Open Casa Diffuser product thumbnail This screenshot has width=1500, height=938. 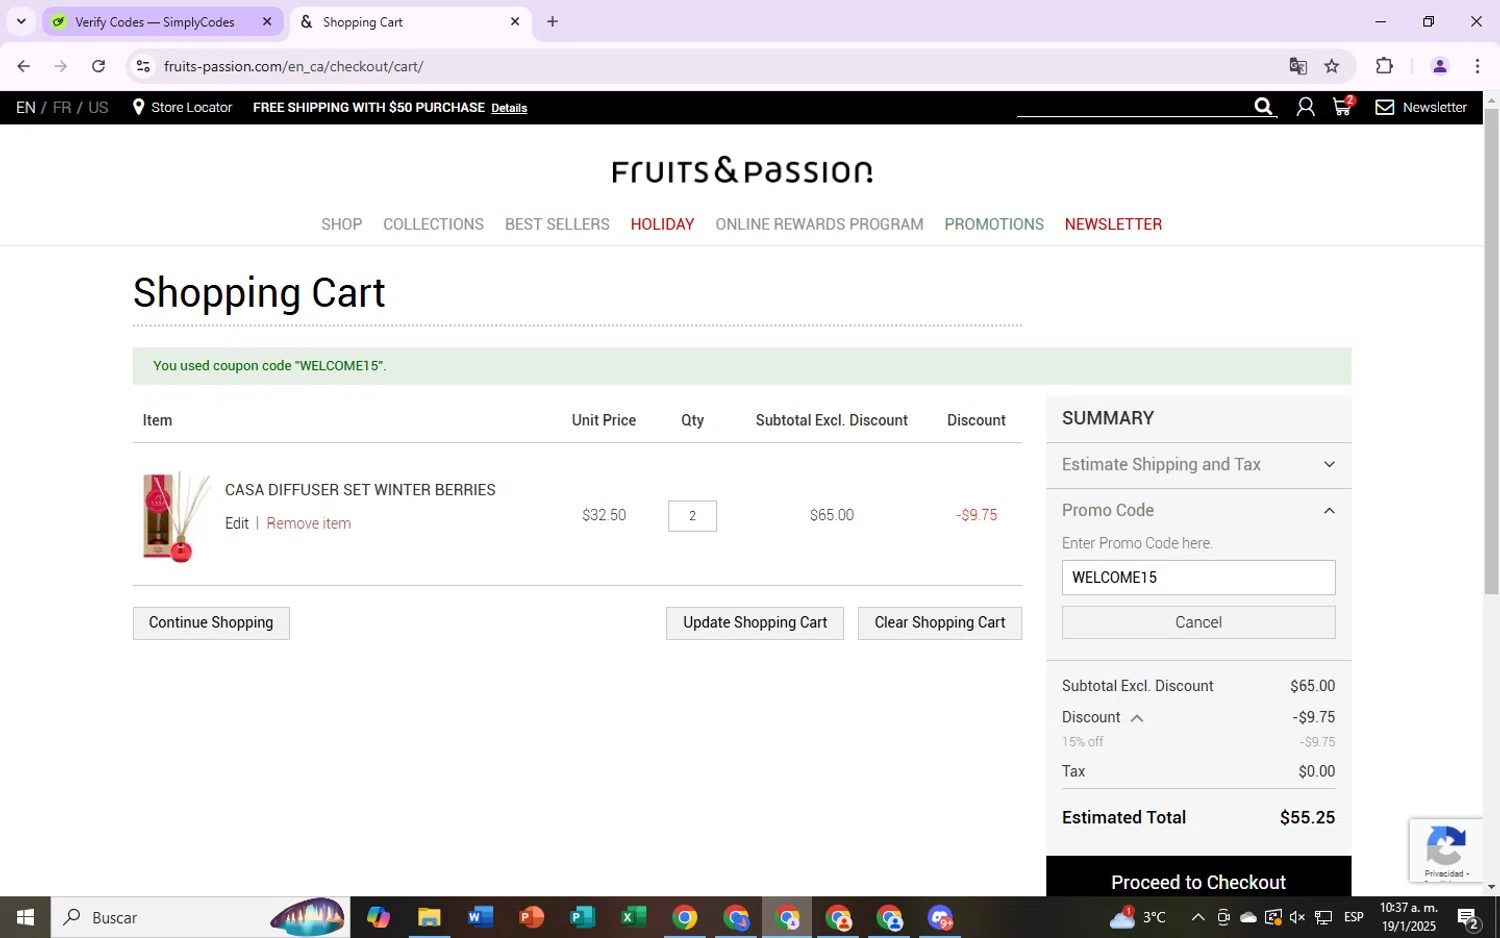pos(175,516)
